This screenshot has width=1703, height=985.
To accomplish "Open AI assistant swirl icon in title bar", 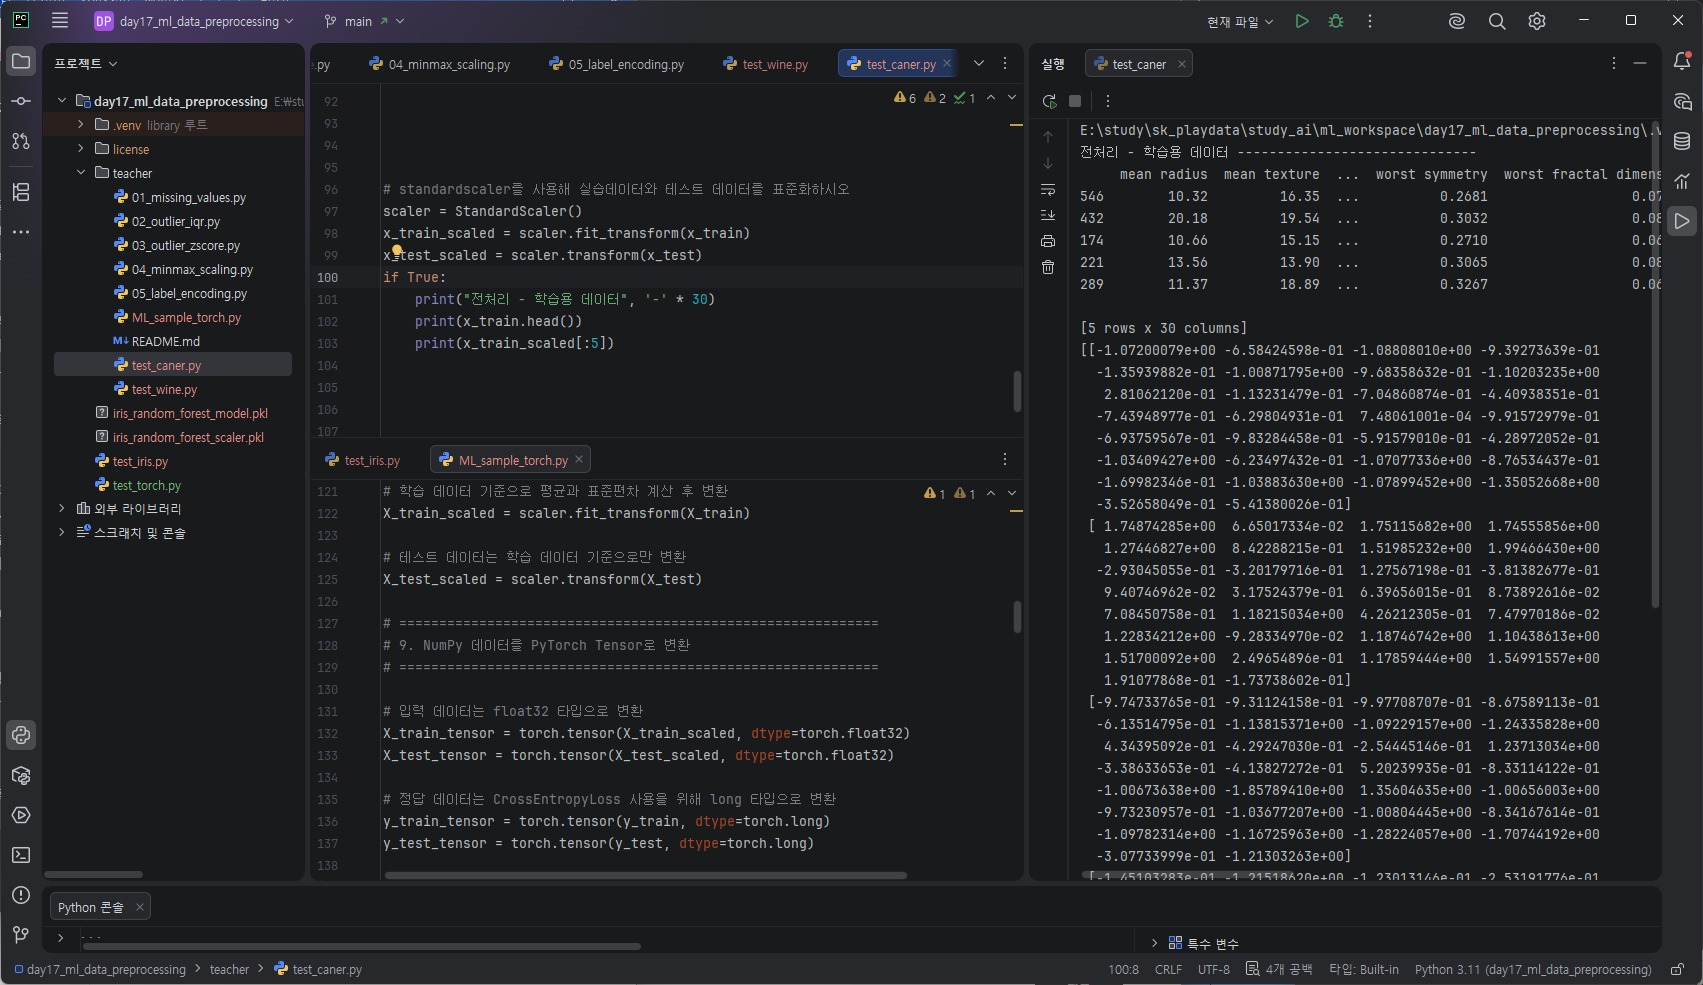I will point(1457,21).
